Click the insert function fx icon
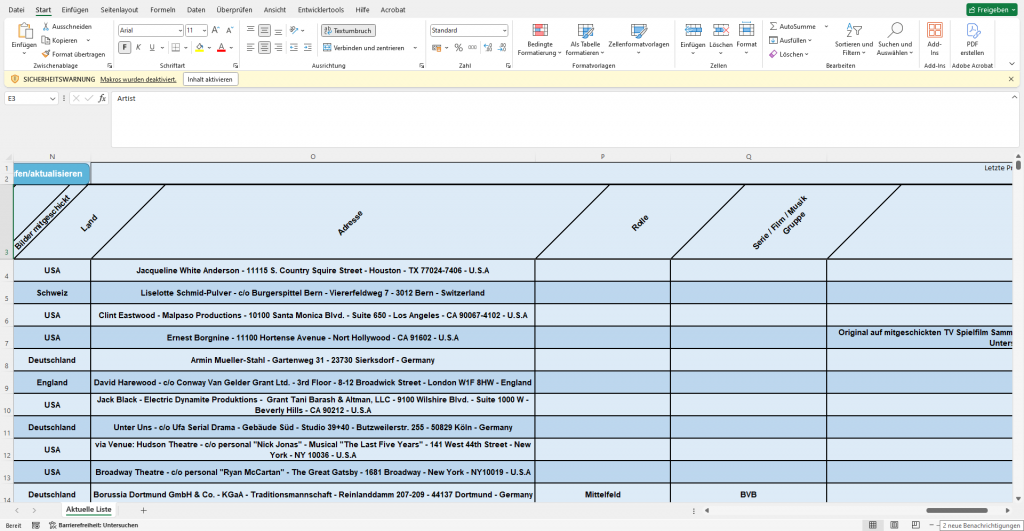The image size is (1024, 531). point(102,98)
